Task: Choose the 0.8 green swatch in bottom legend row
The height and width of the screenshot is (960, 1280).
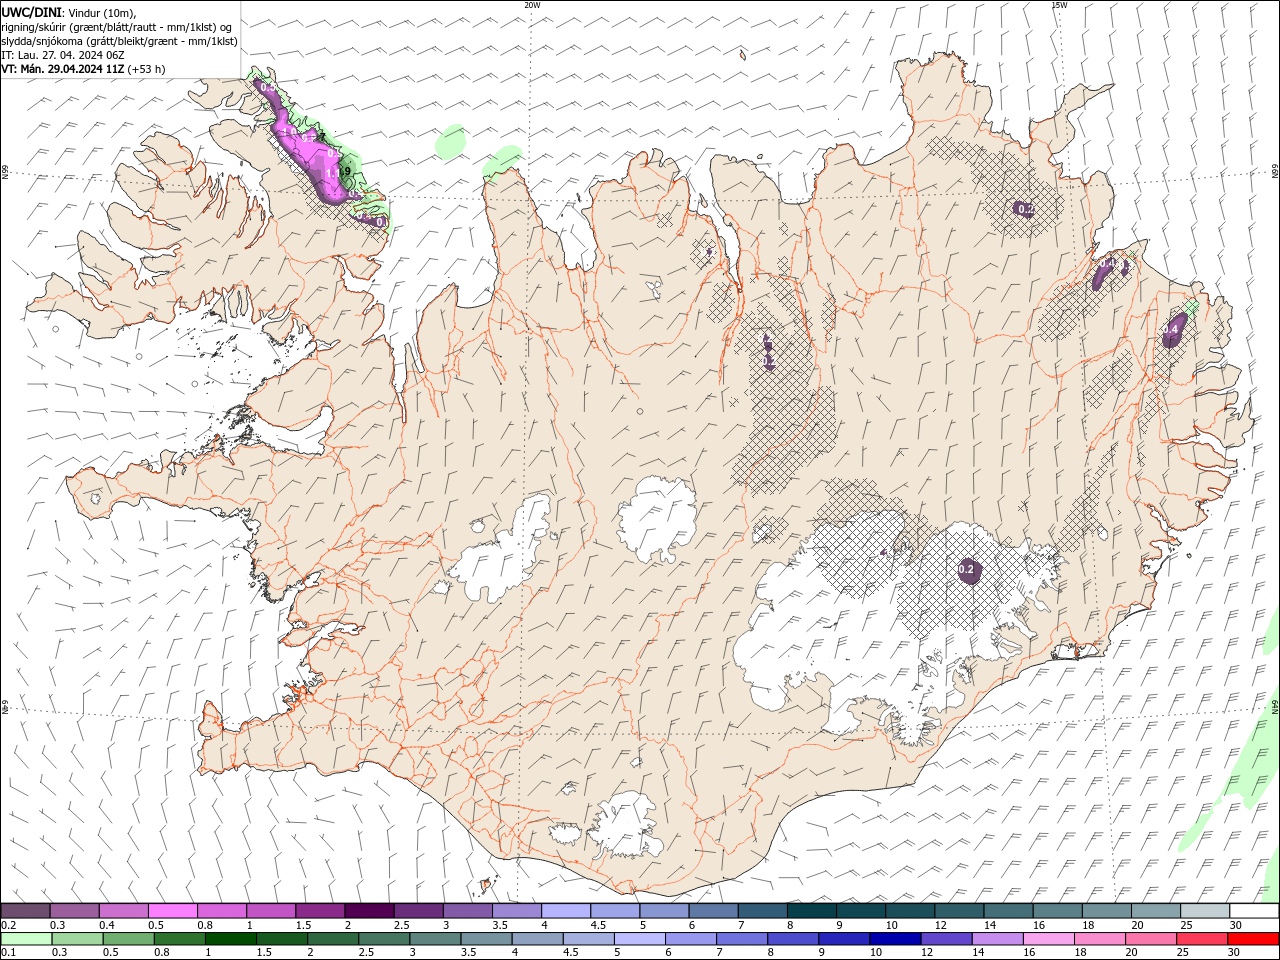Action: coord(180,939)
